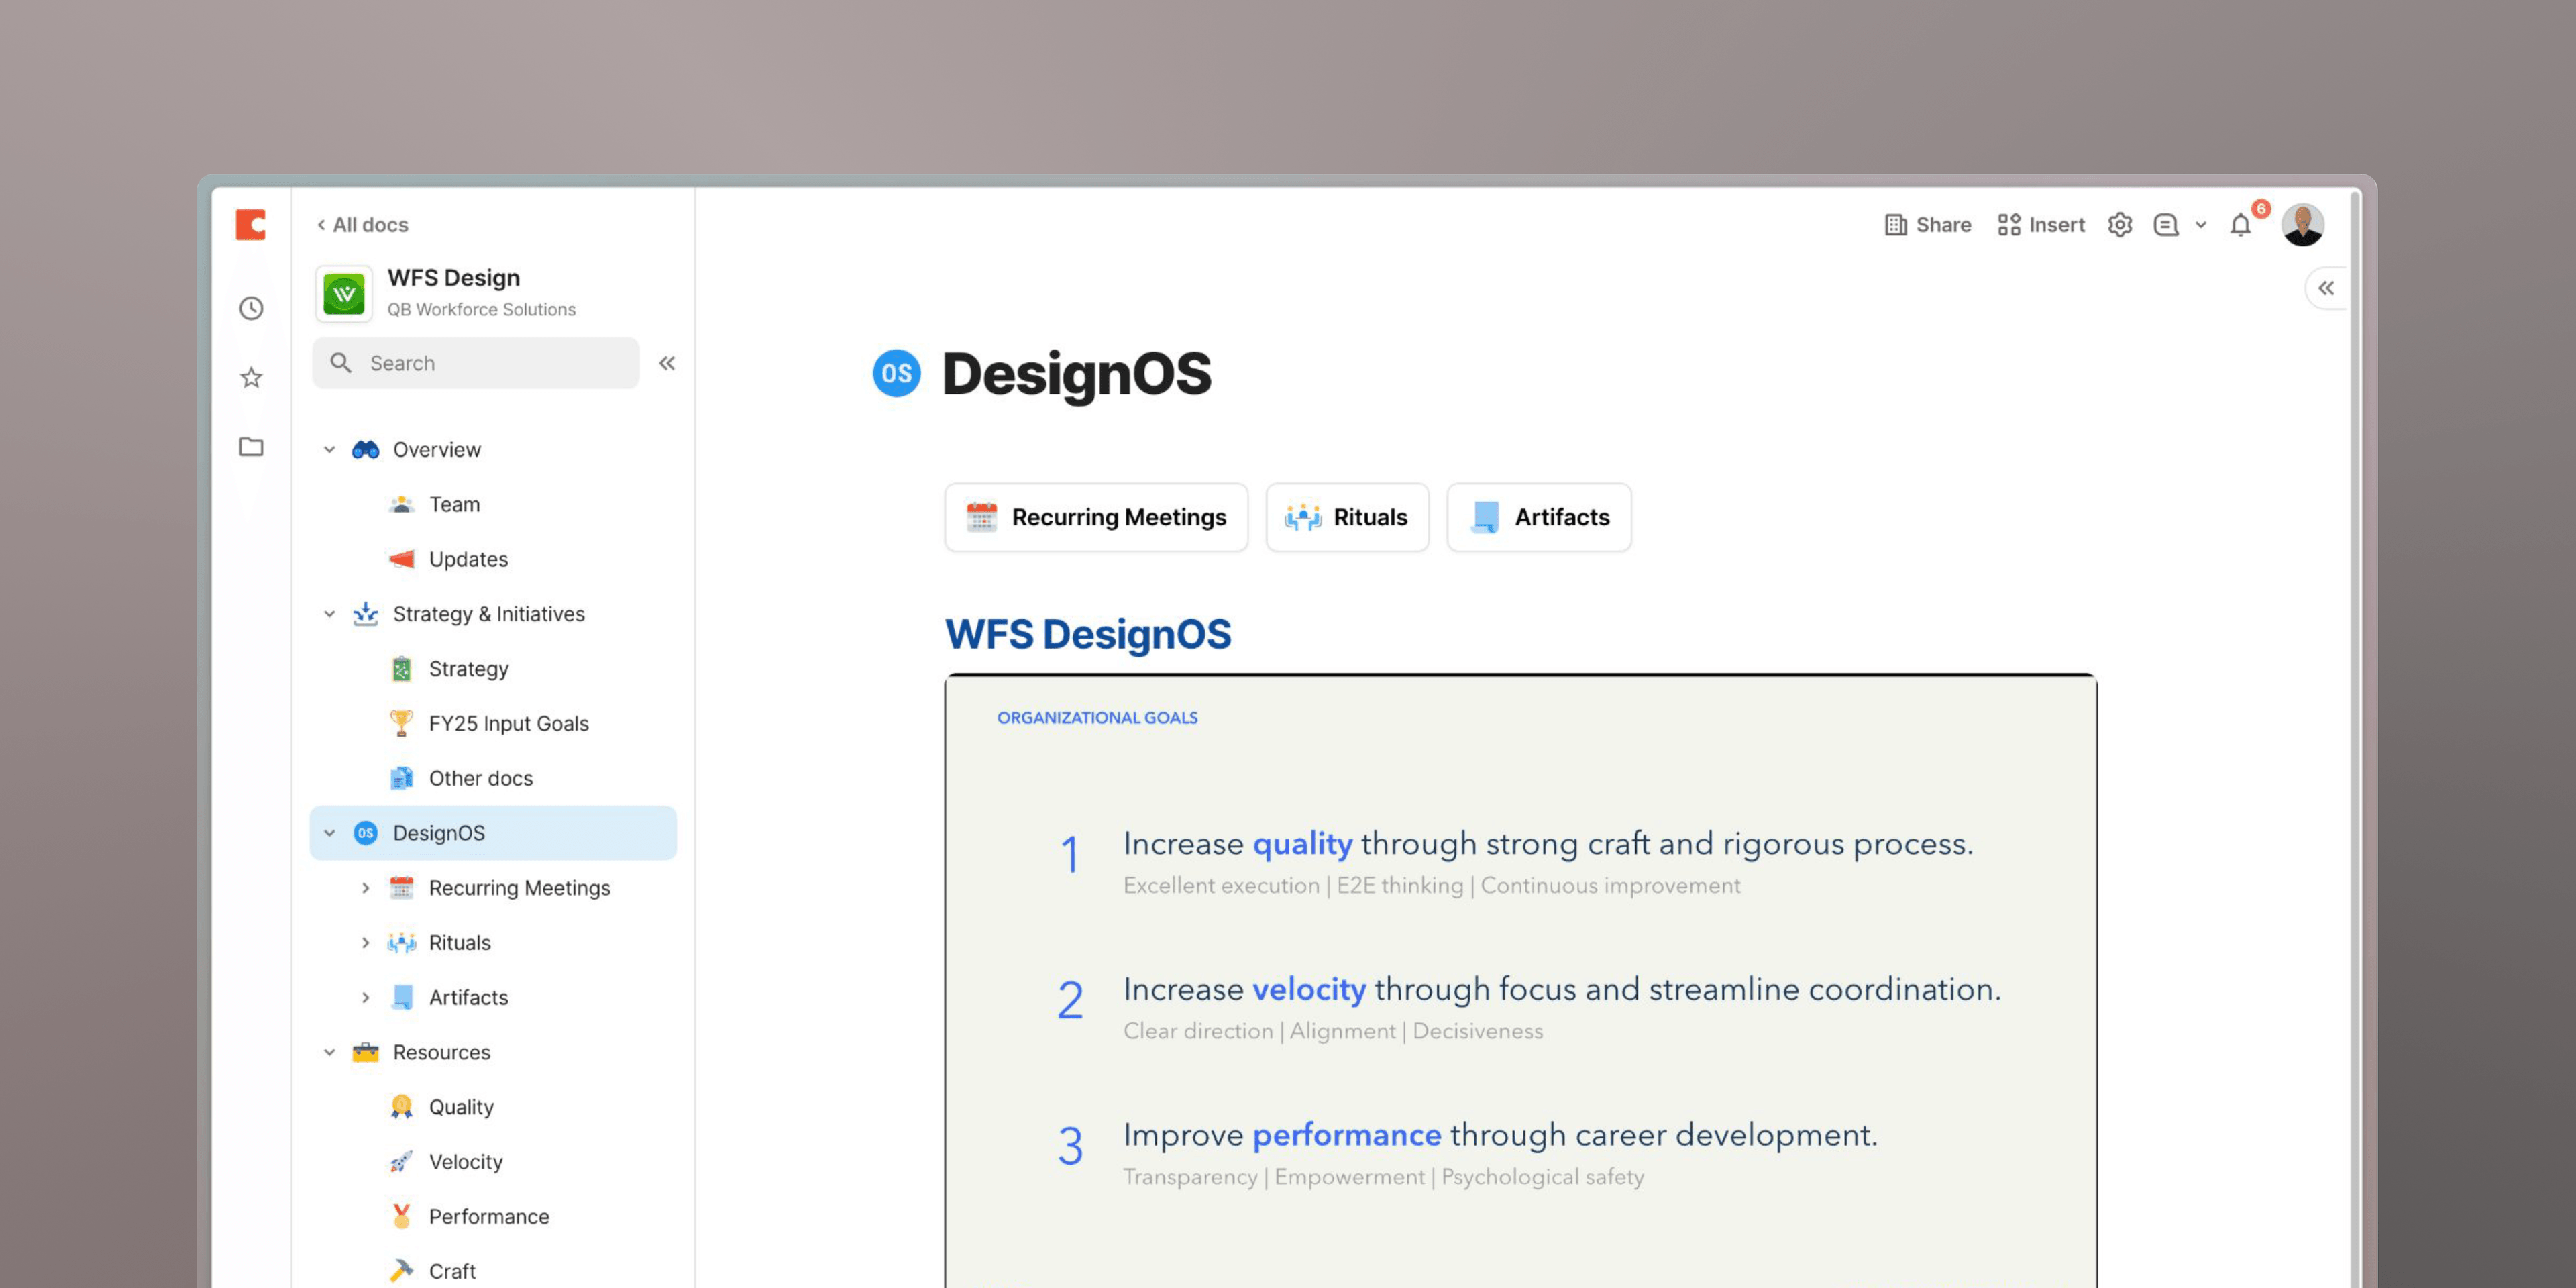Collapse the Overview section
The image size is (2576, 1288).
click(329, 450)
